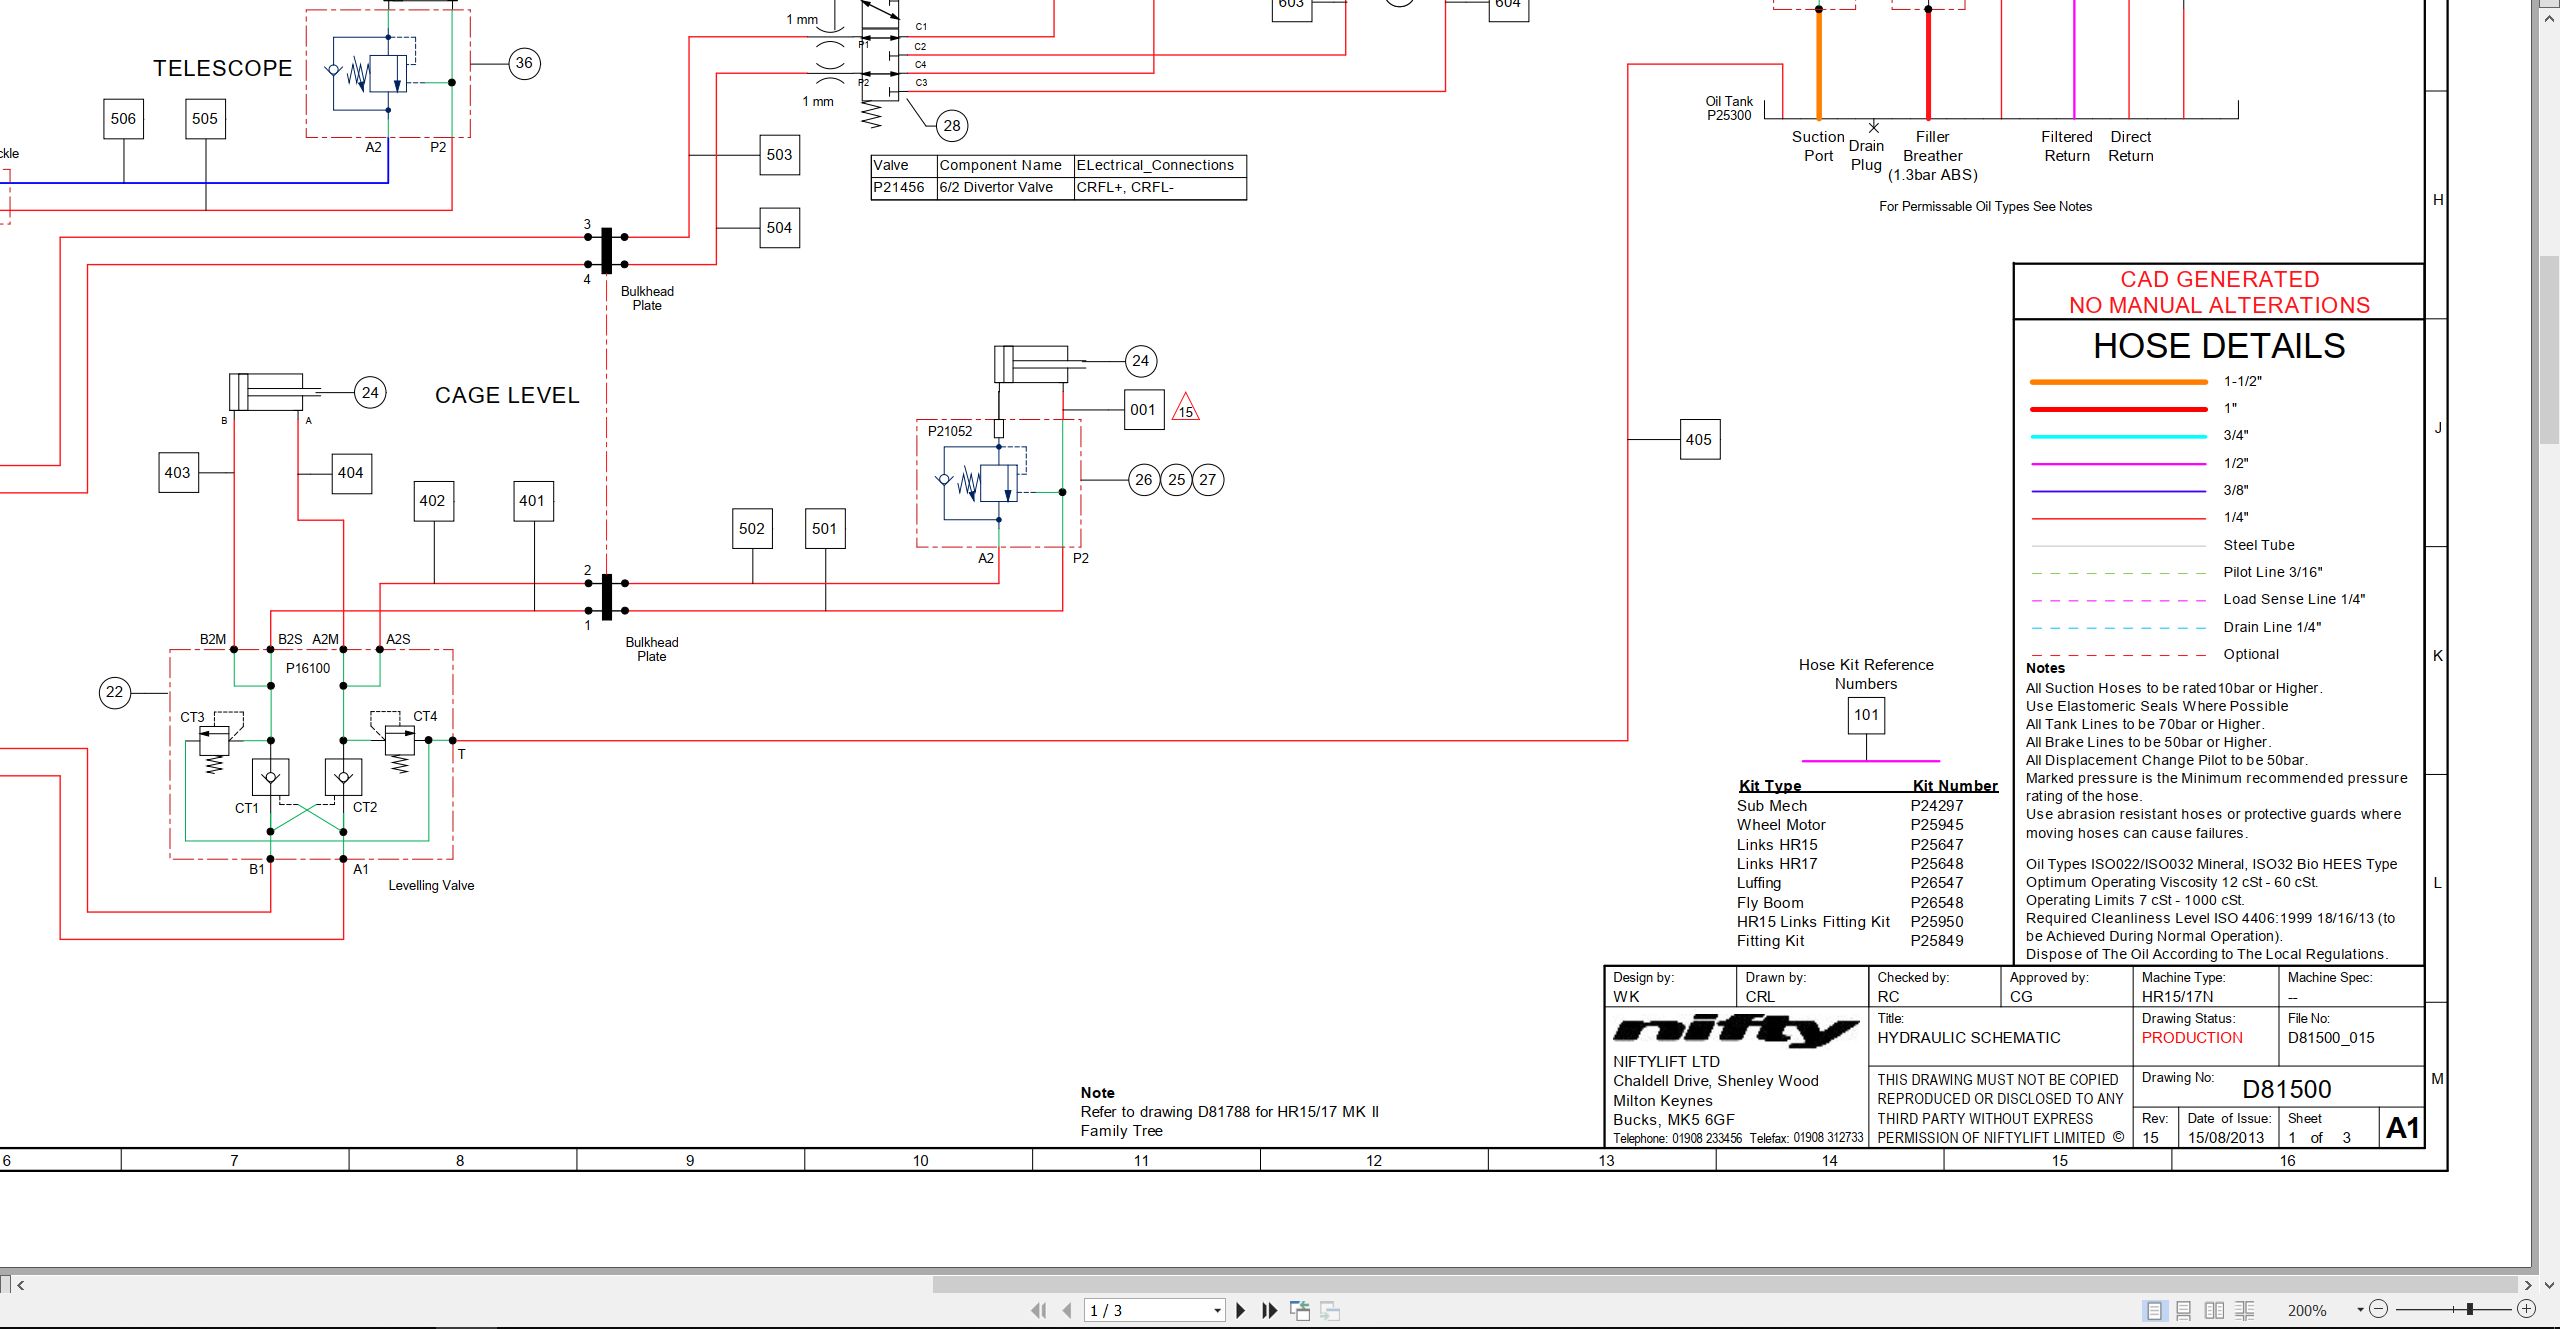Jump to the last page
Screen dimensions: 2560x1329
pos(1270,1310)
